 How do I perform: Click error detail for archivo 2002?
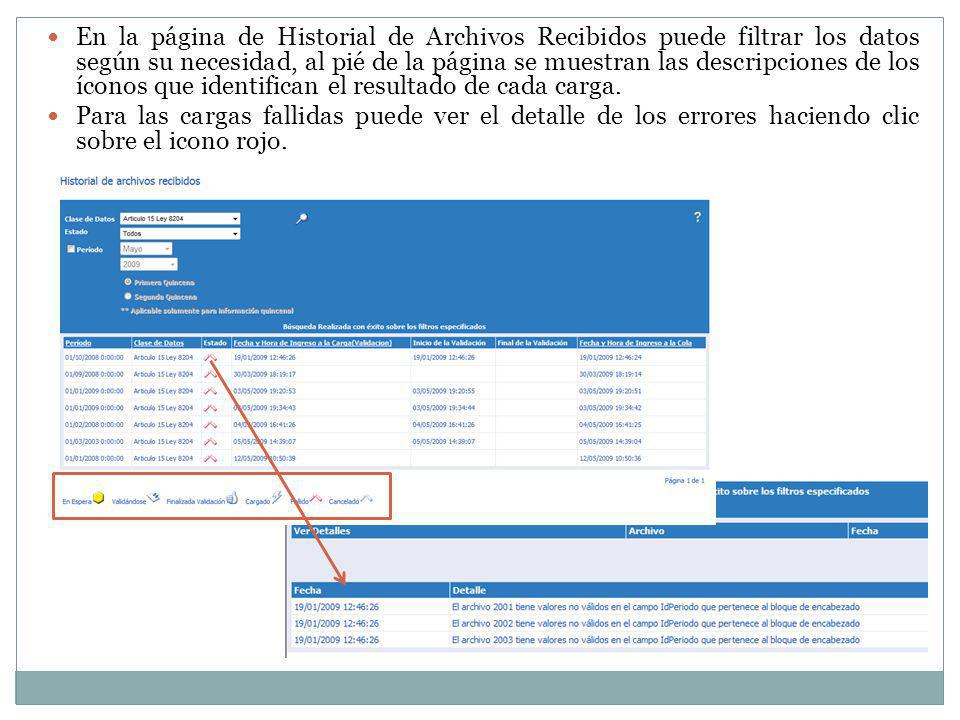[x=656, y=623]
